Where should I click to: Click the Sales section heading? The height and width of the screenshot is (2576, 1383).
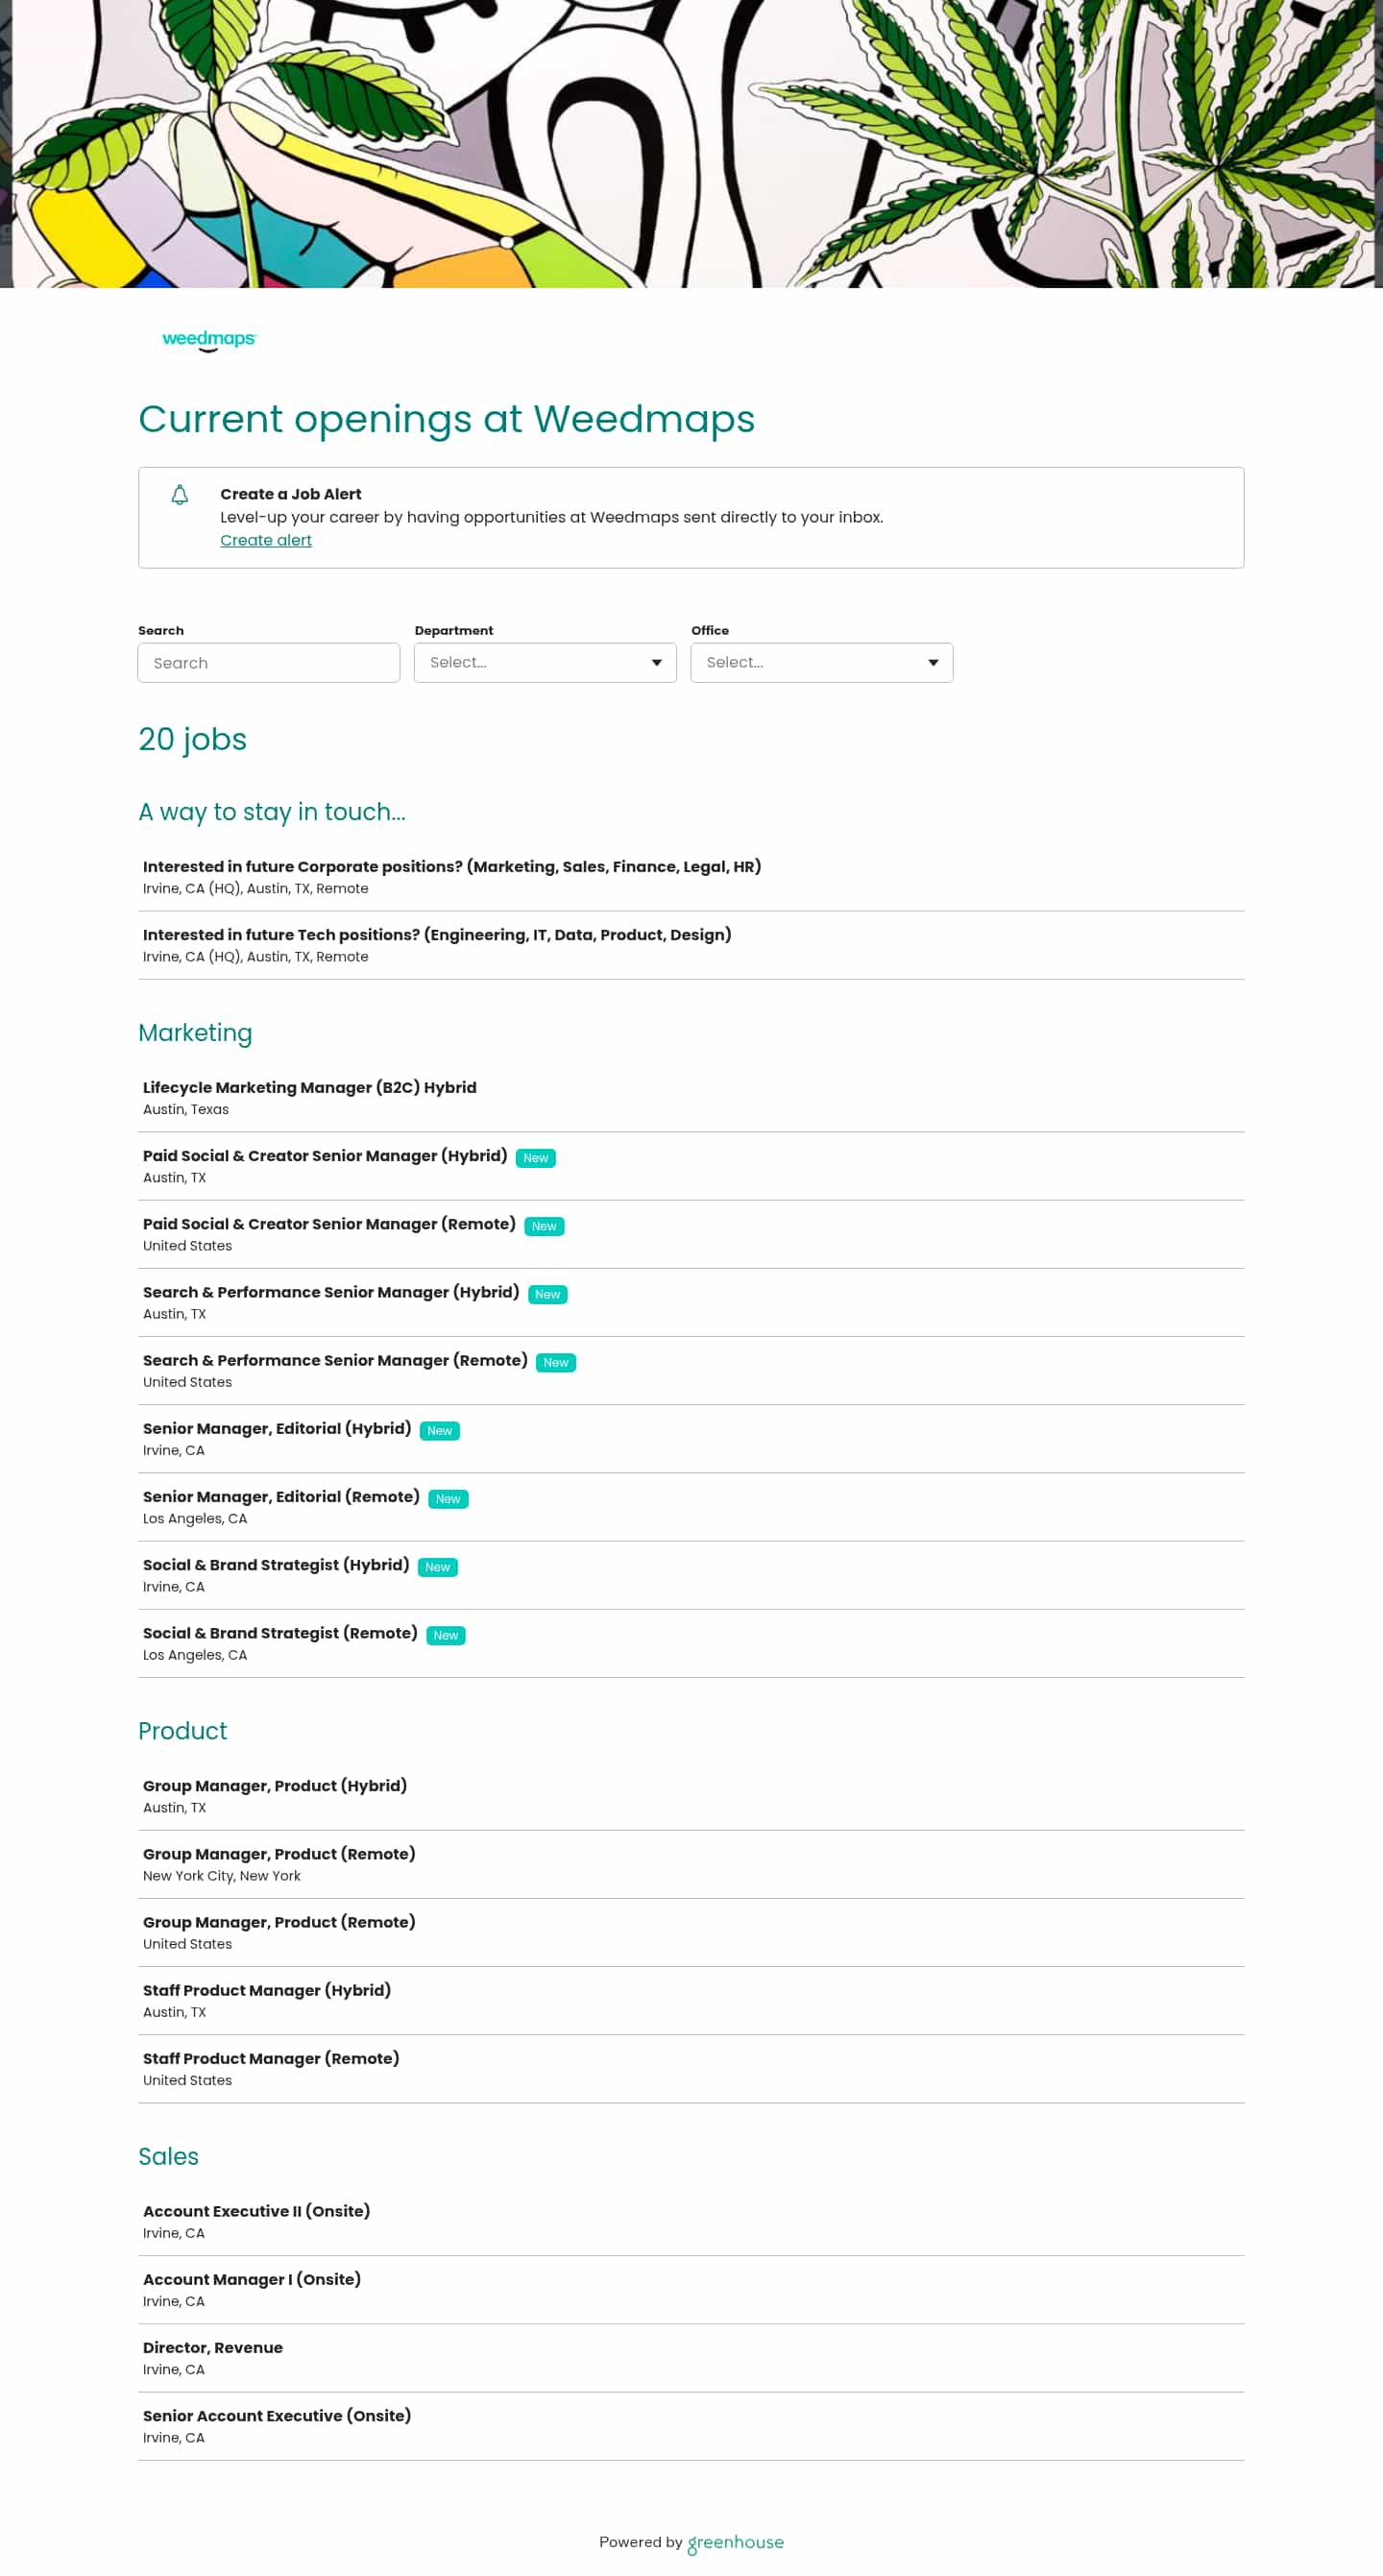point(169,2155)
